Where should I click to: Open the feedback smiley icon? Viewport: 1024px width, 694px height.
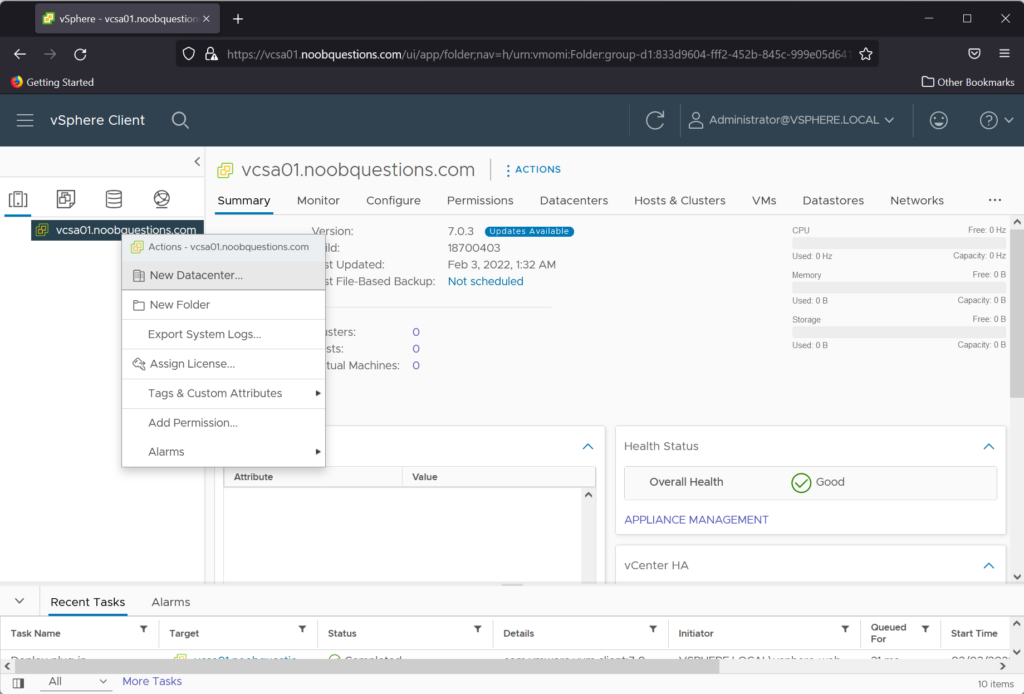[x=938, y=120]
